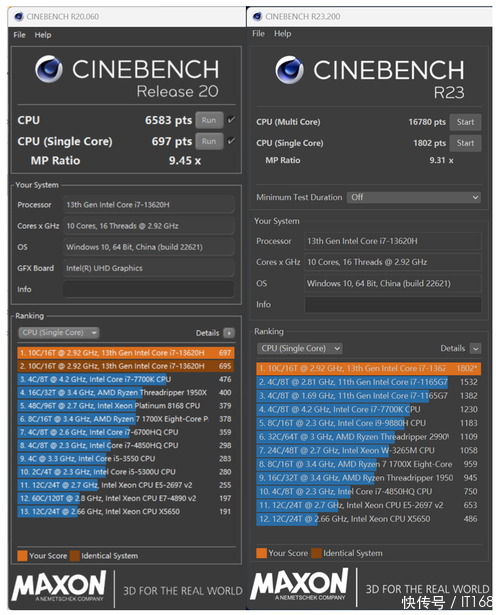
Task: Click the R20 Cores x GHz field
Action: coord(149,226)
